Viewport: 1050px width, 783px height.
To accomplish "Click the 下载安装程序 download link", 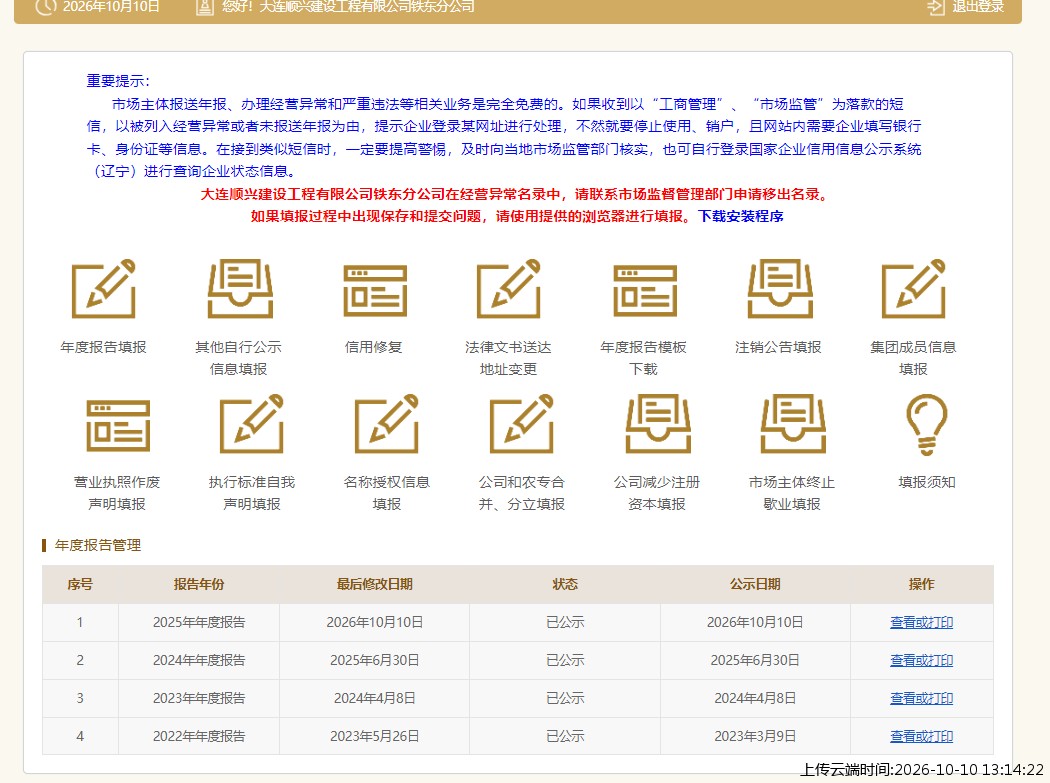I will [x=741, y=216].
